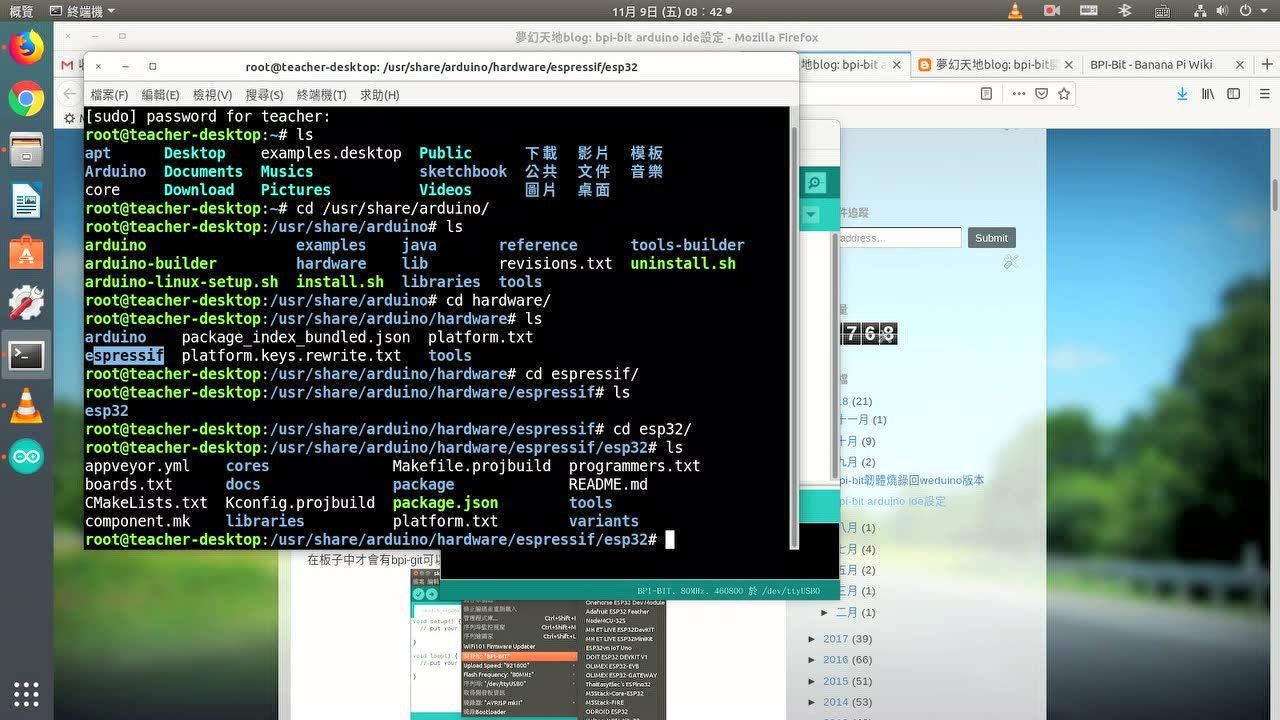Open VLC media player from the dock
The image size is (1280, 720).
27,406
